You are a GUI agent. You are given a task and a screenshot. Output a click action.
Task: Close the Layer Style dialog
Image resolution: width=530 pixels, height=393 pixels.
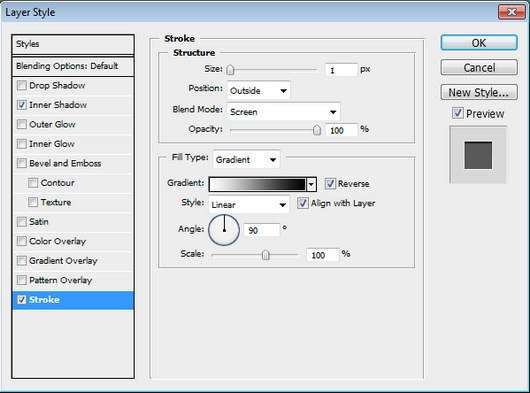tap(511, 12)
